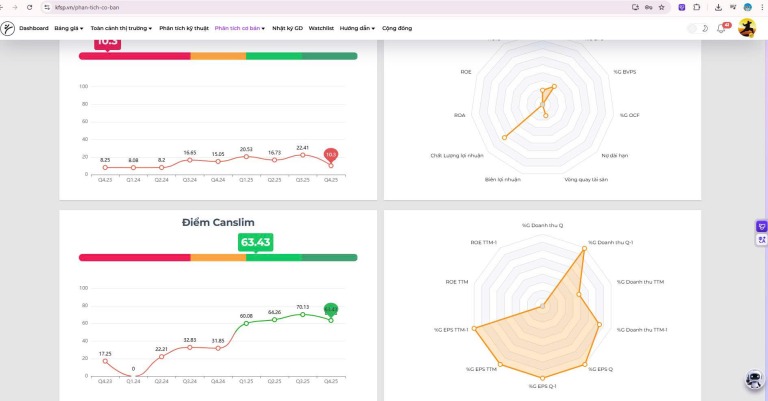
Task: Open the notifications bell
Action: pyautogui.click(x=721, y=28)
